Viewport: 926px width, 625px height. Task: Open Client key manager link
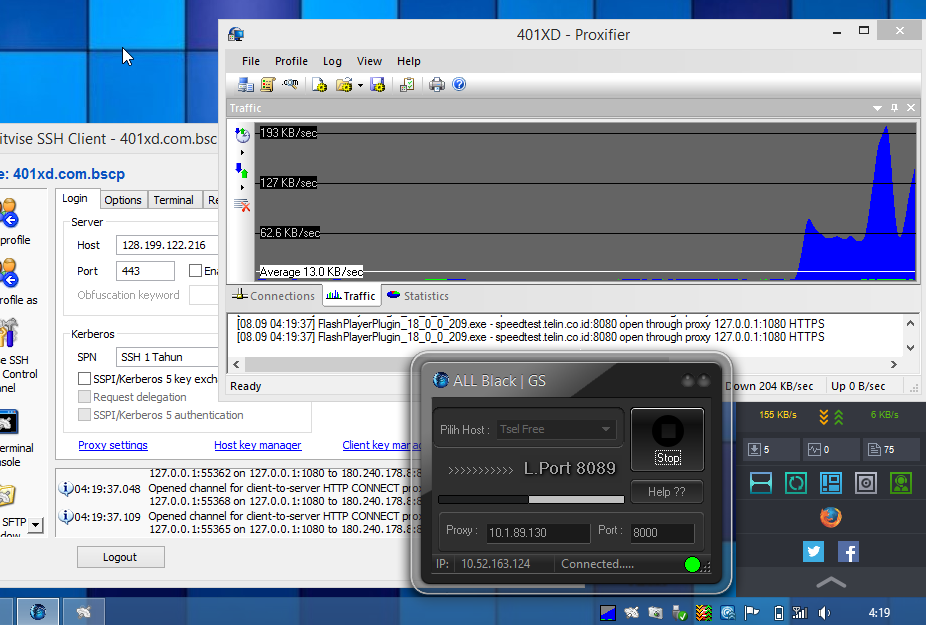click(382, 445)
